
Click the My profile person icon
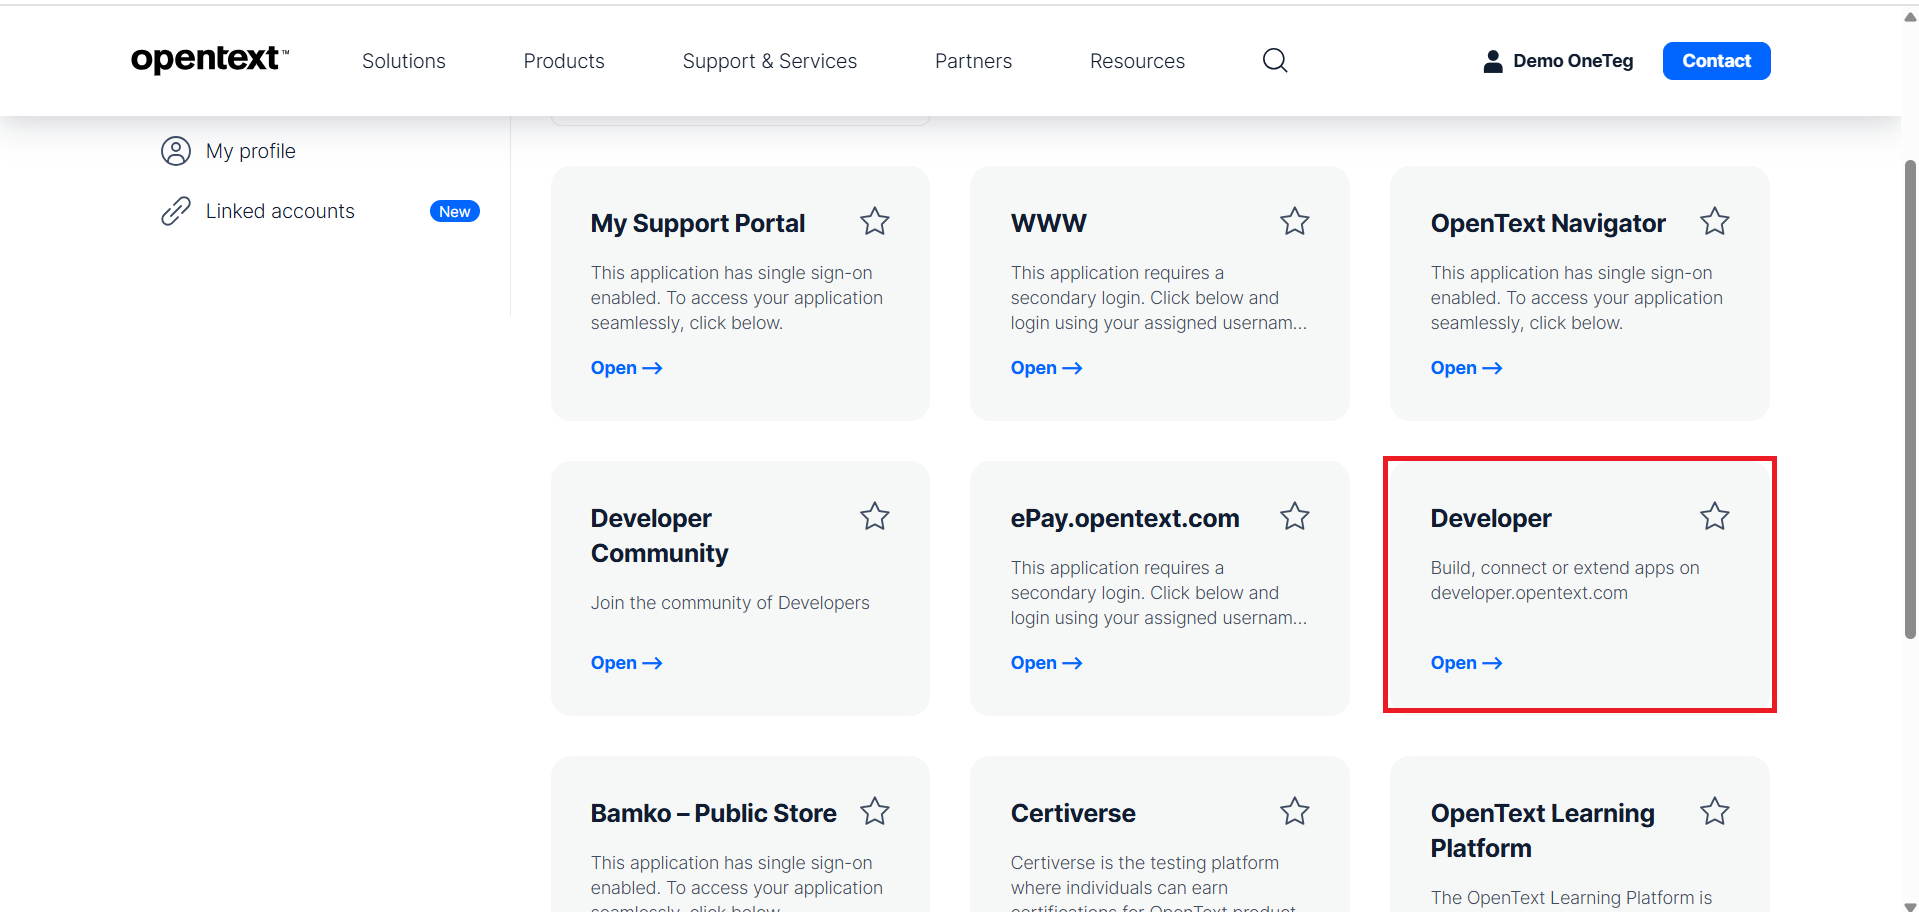coord(176,151)
